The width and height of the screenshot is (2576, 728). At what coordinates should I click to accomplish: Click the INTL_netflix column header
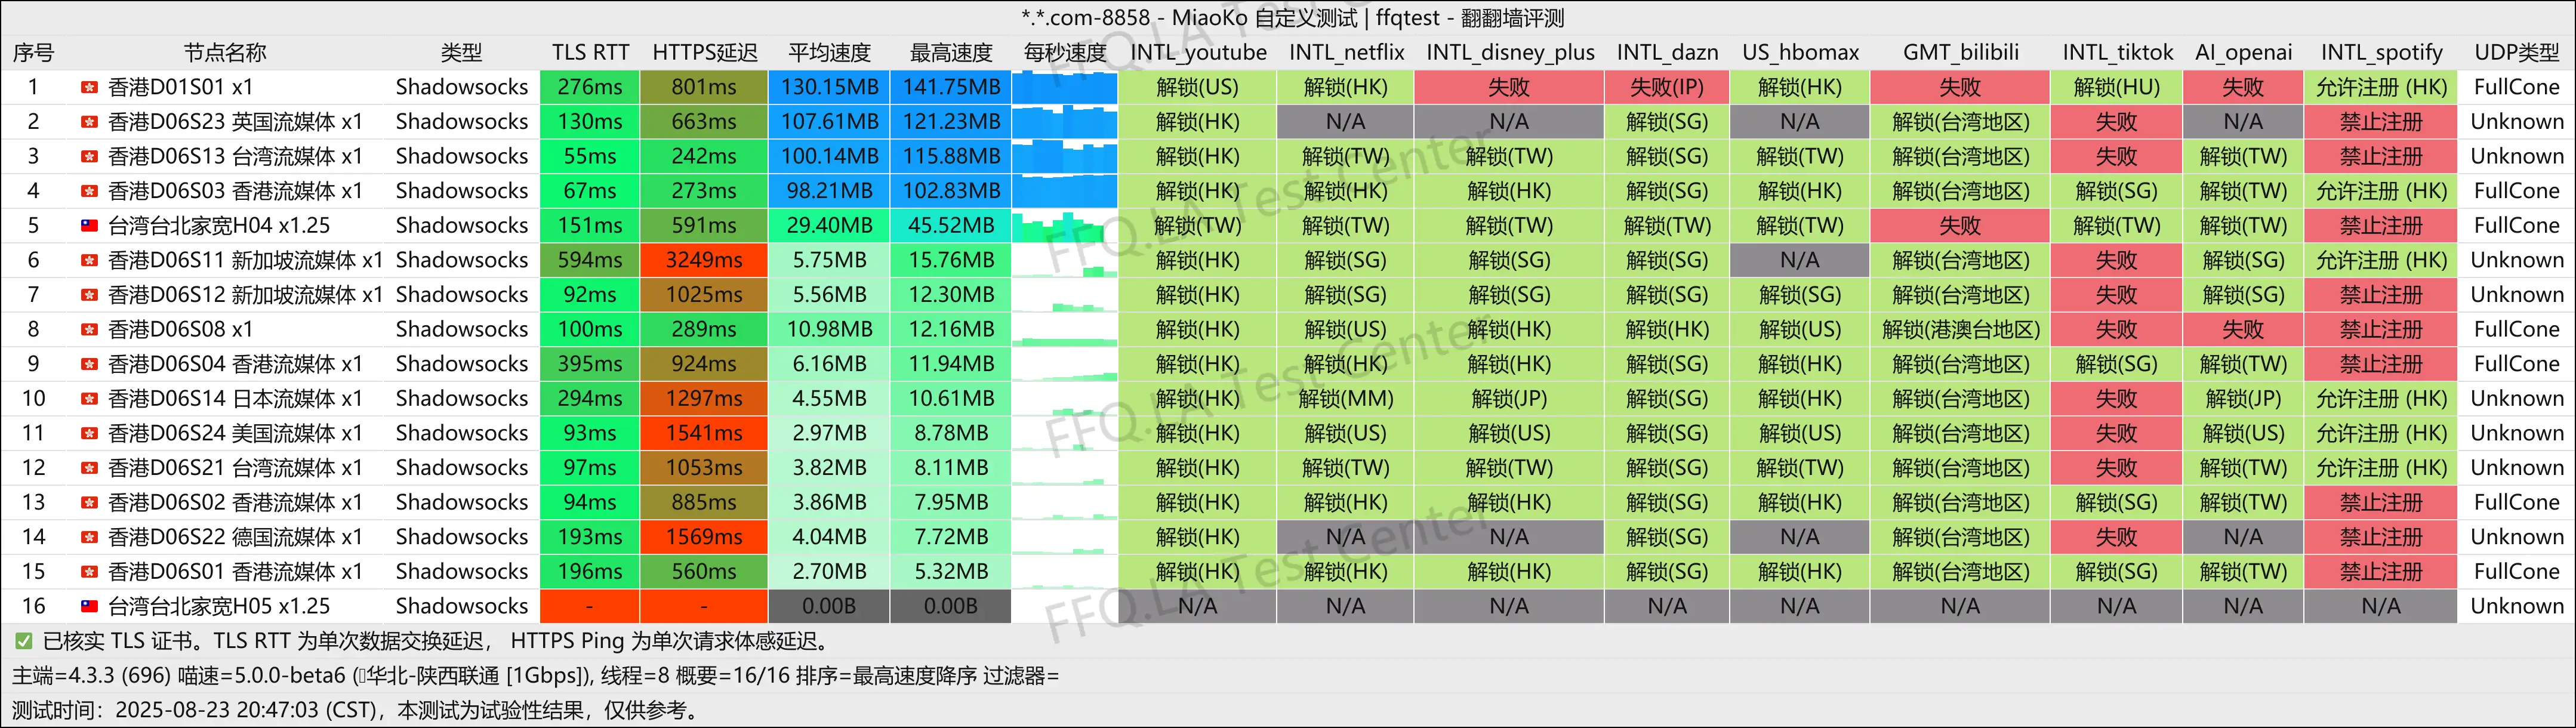pyautogui.click(x=1346, y=53)
